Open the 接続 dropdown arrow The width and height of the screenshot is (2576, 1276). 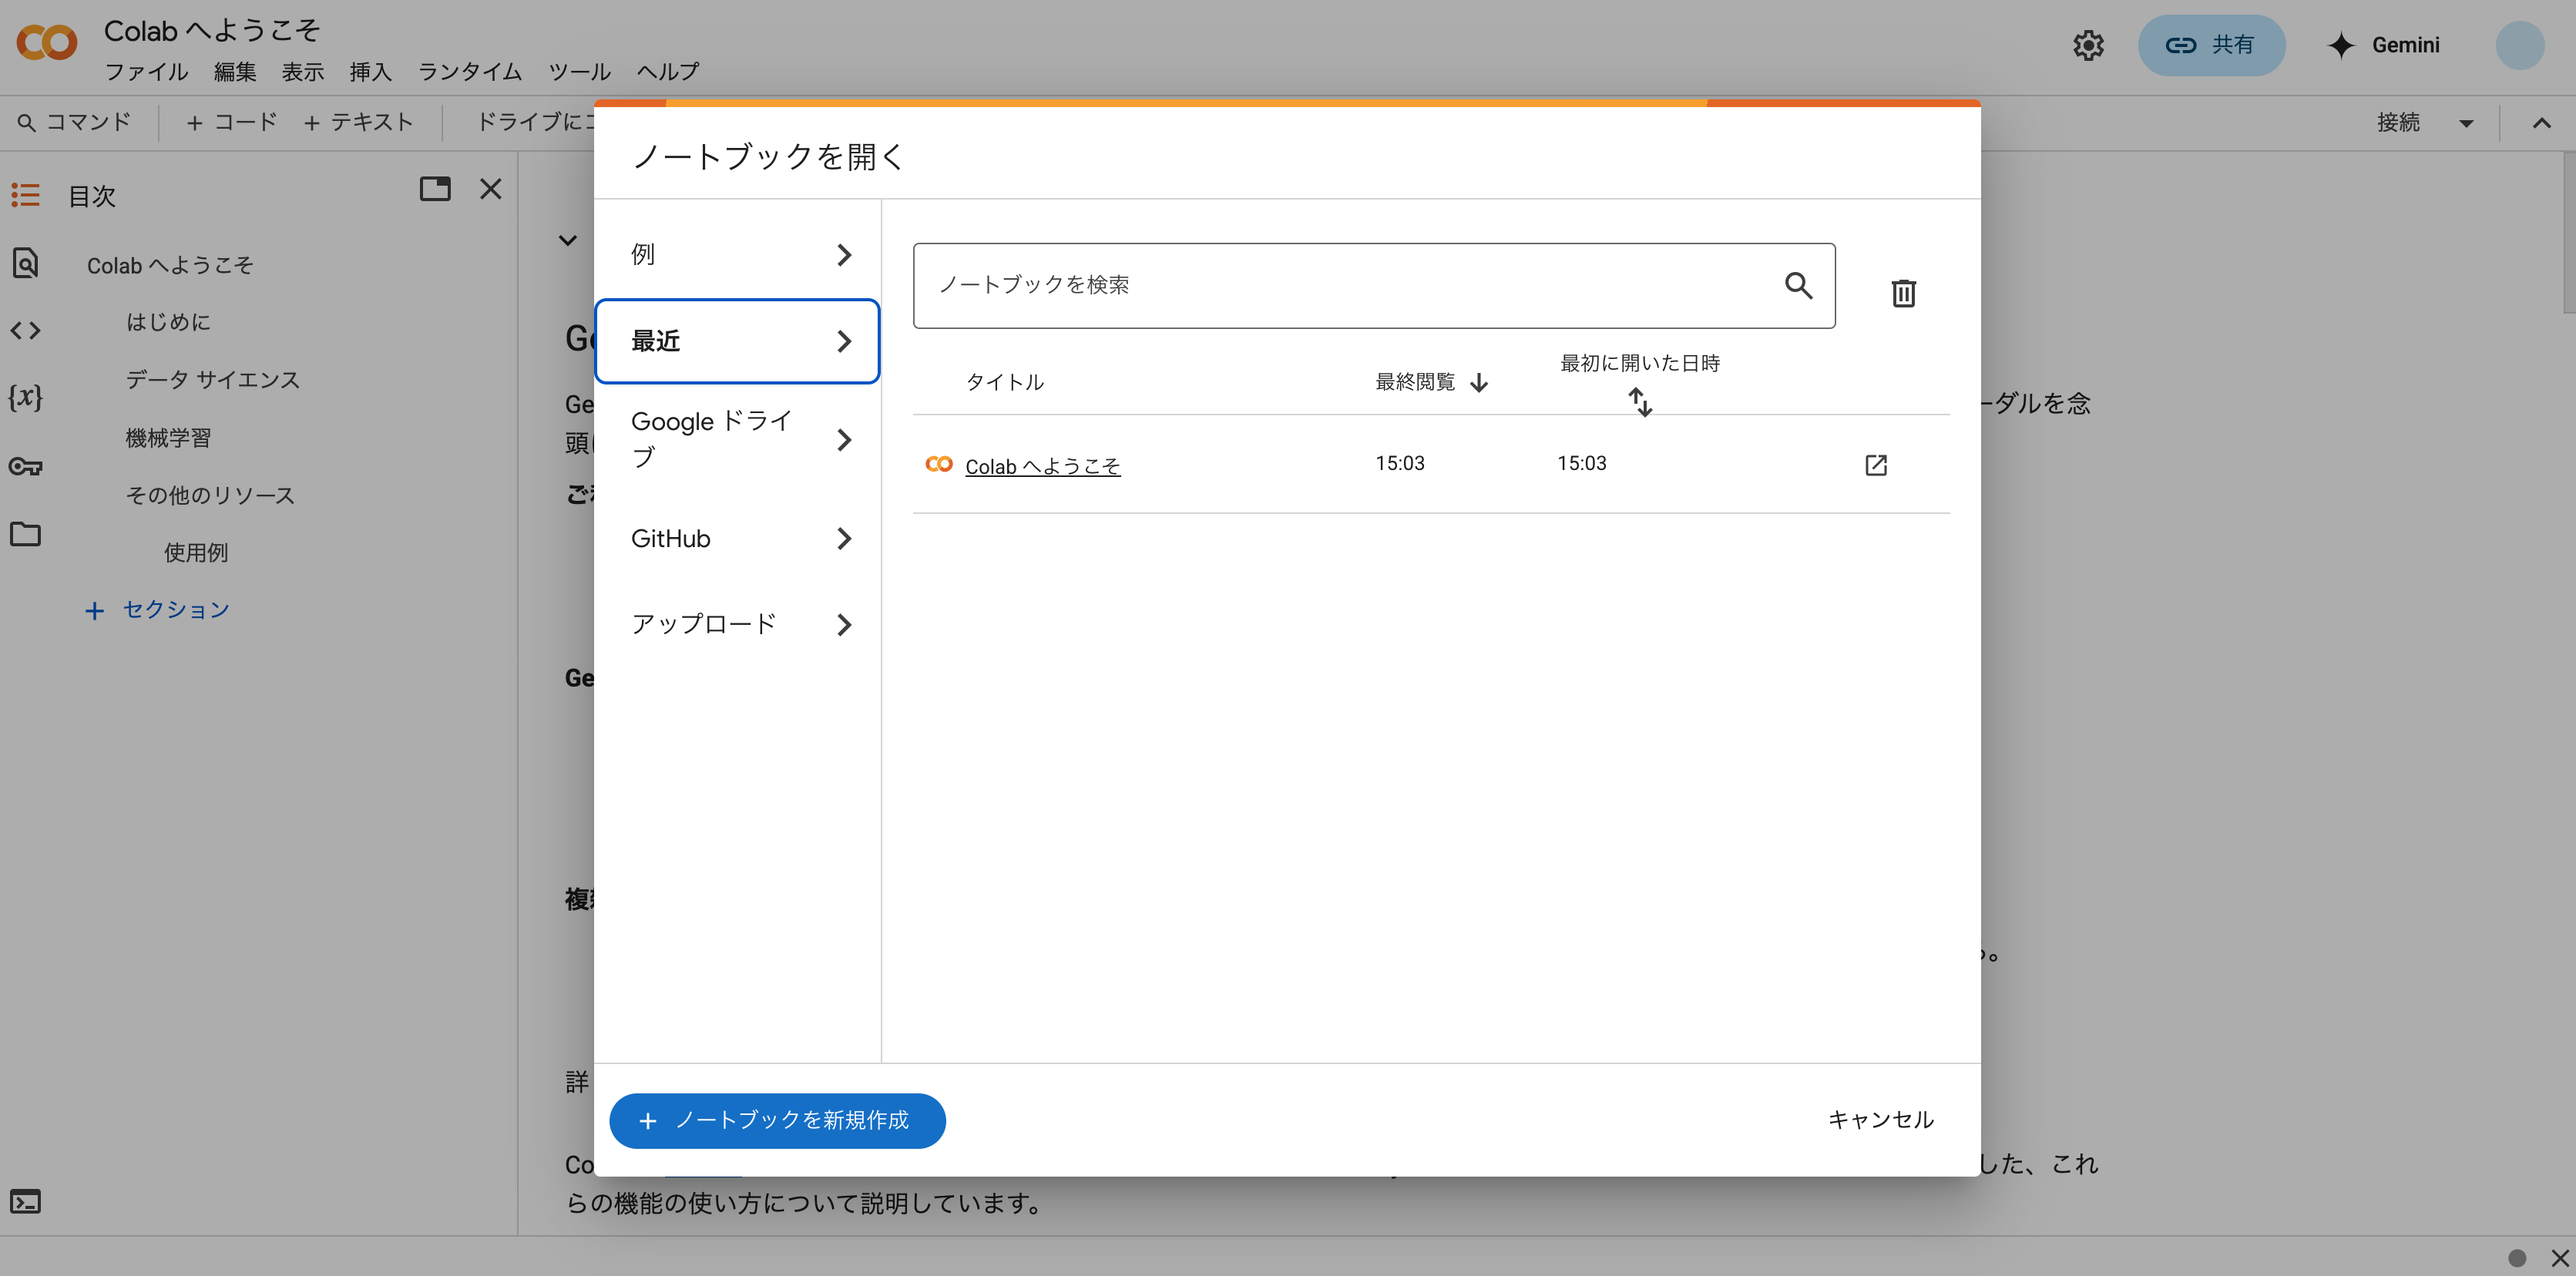pyautogui.click(x=2466, y=124)
